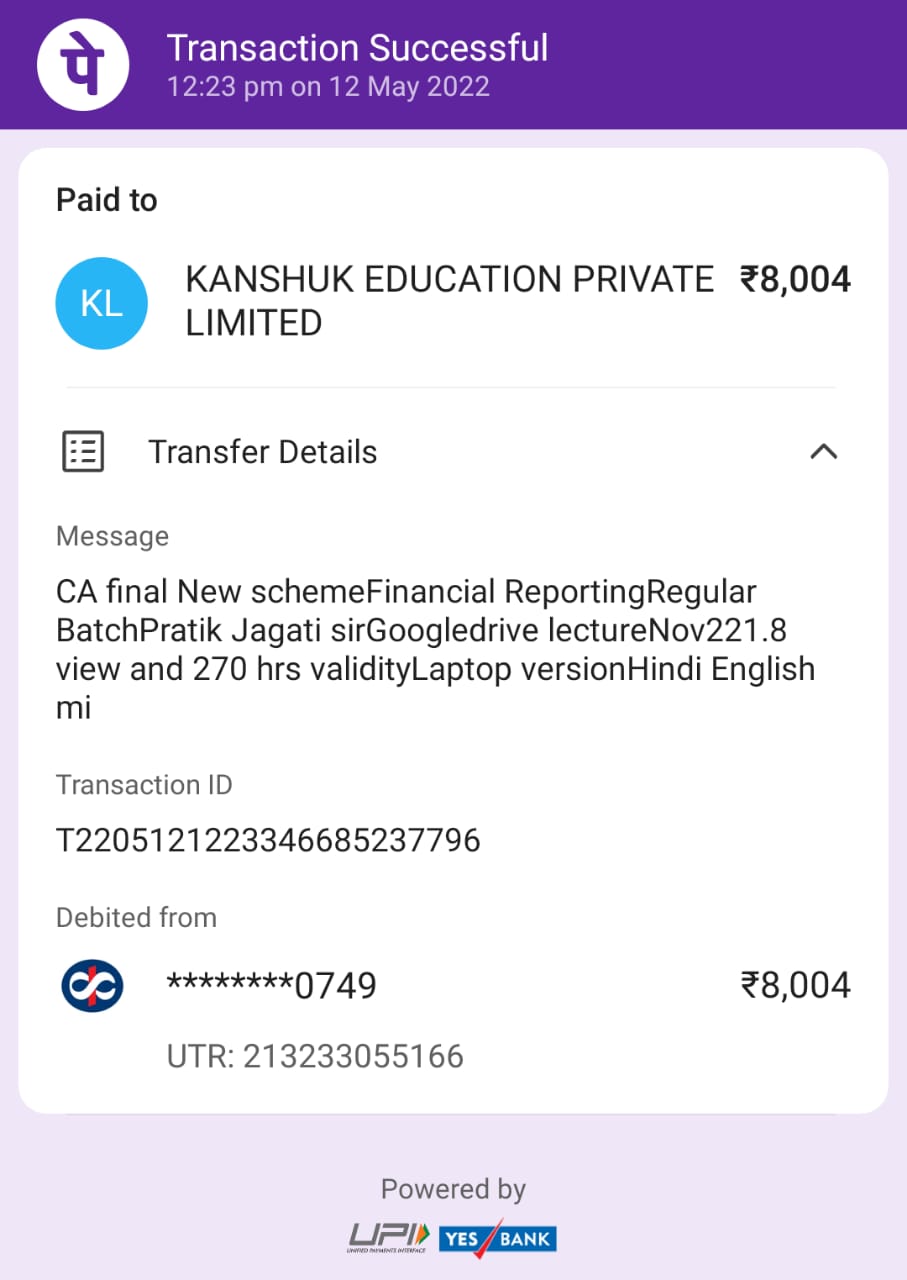Click the Transfer Details list icon
Viewport: 907px width, 1280px height.
click(83, 452)
